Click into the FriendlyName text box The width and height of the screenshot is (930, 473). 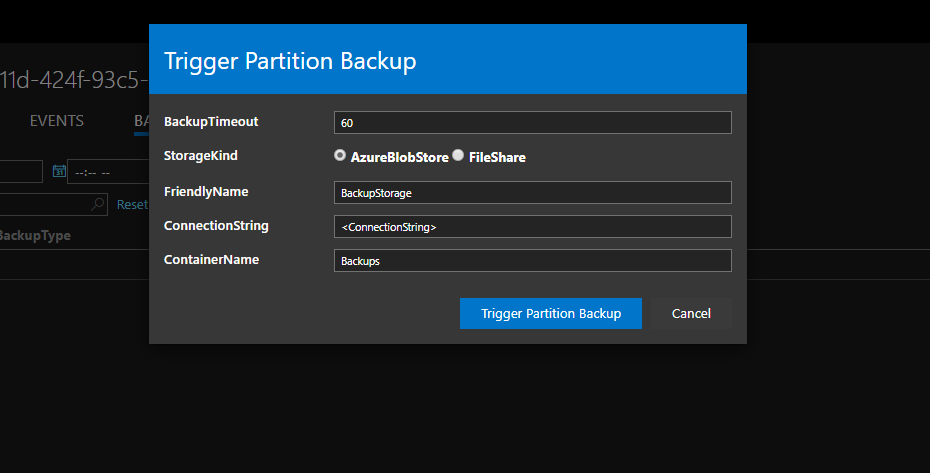[532, 192]
